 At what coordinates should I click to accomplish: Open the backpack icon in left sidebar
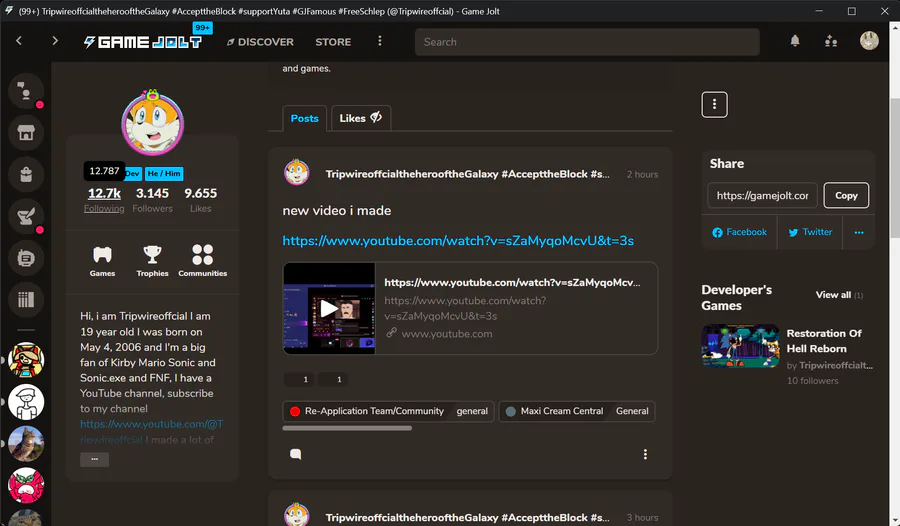[26, 175]
